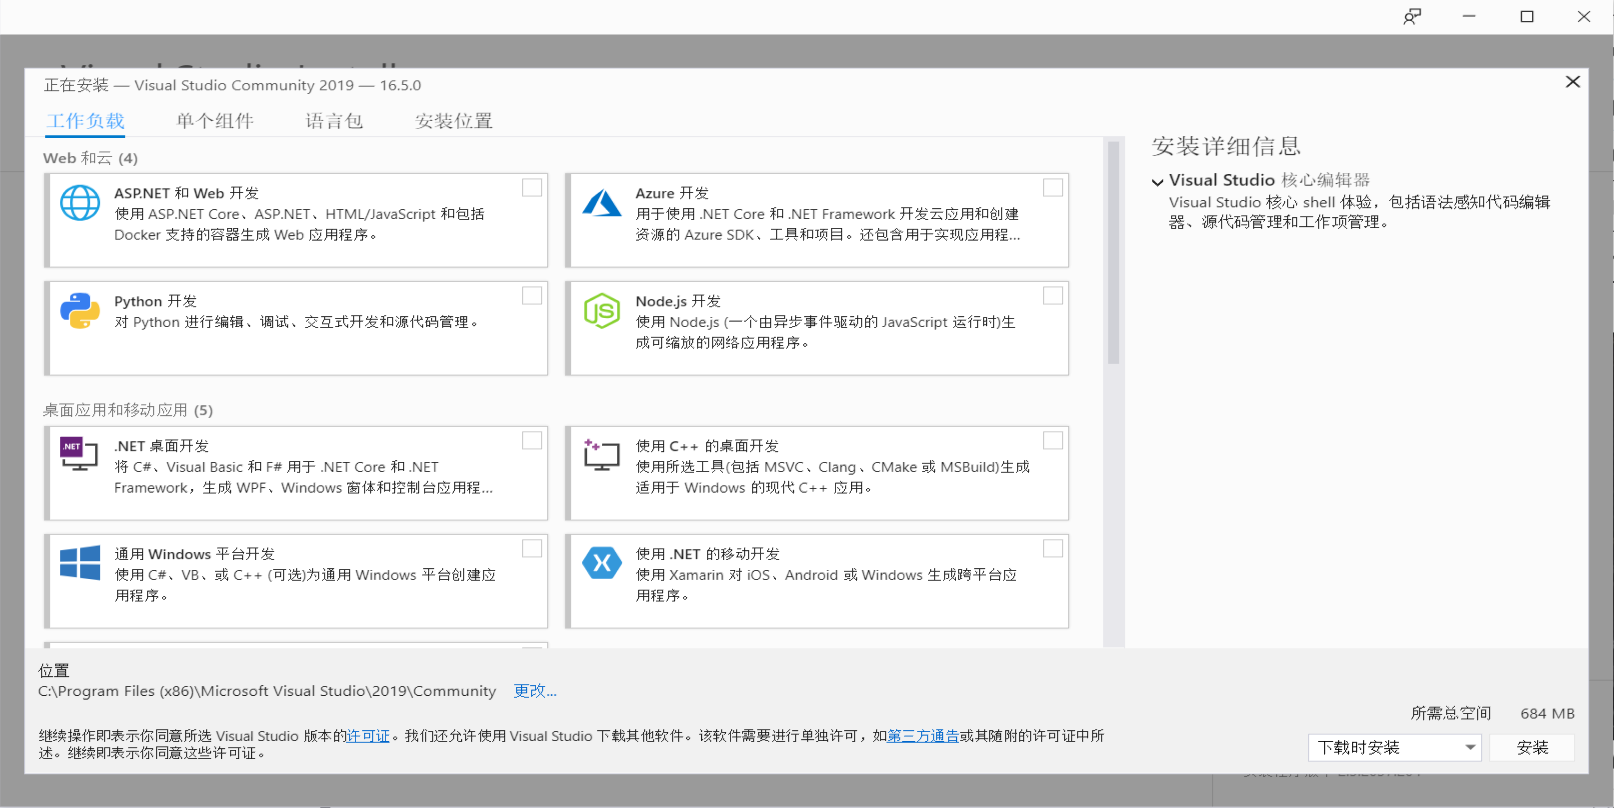Click the Web 和云 (4) section heading

(x=91, y=158)
